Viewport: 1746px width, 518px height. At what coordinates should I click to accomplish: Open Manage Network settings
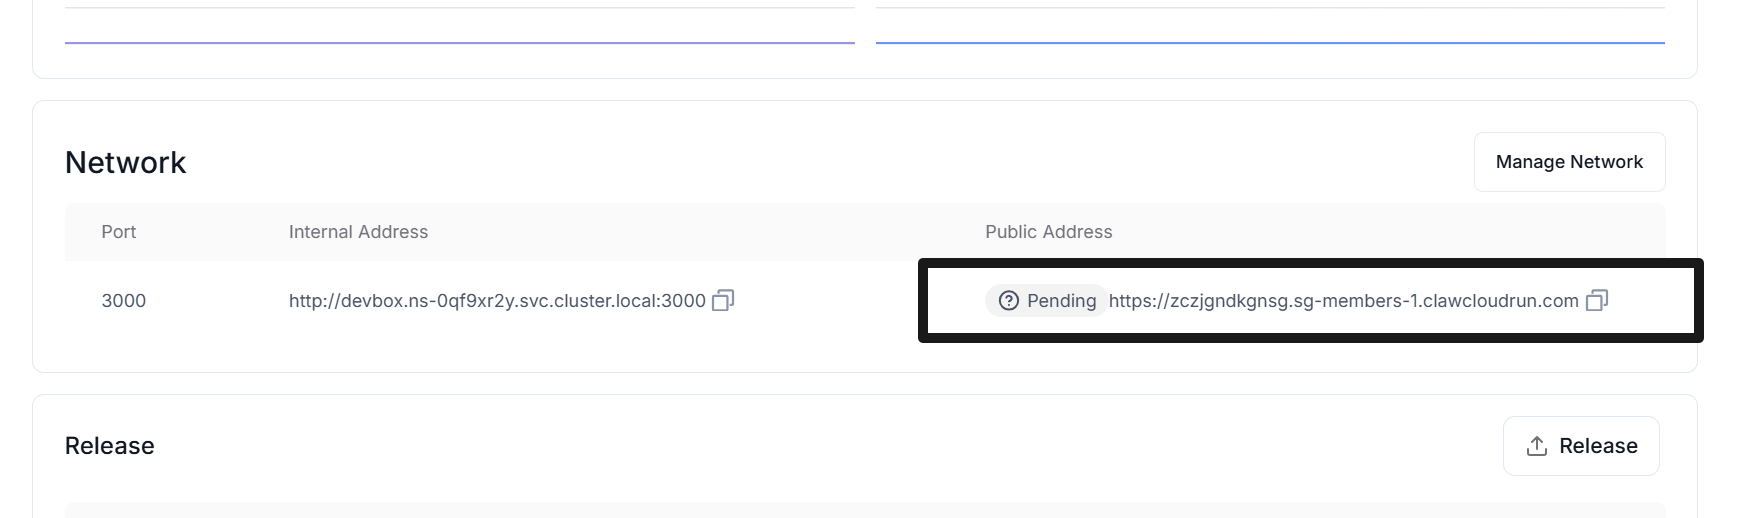click(1569, 162)
